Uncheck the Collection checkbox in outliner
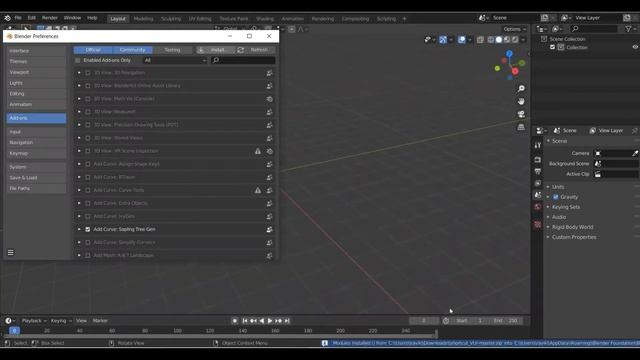The height and width of the screenshot is (360, 640). pos(553,47)
